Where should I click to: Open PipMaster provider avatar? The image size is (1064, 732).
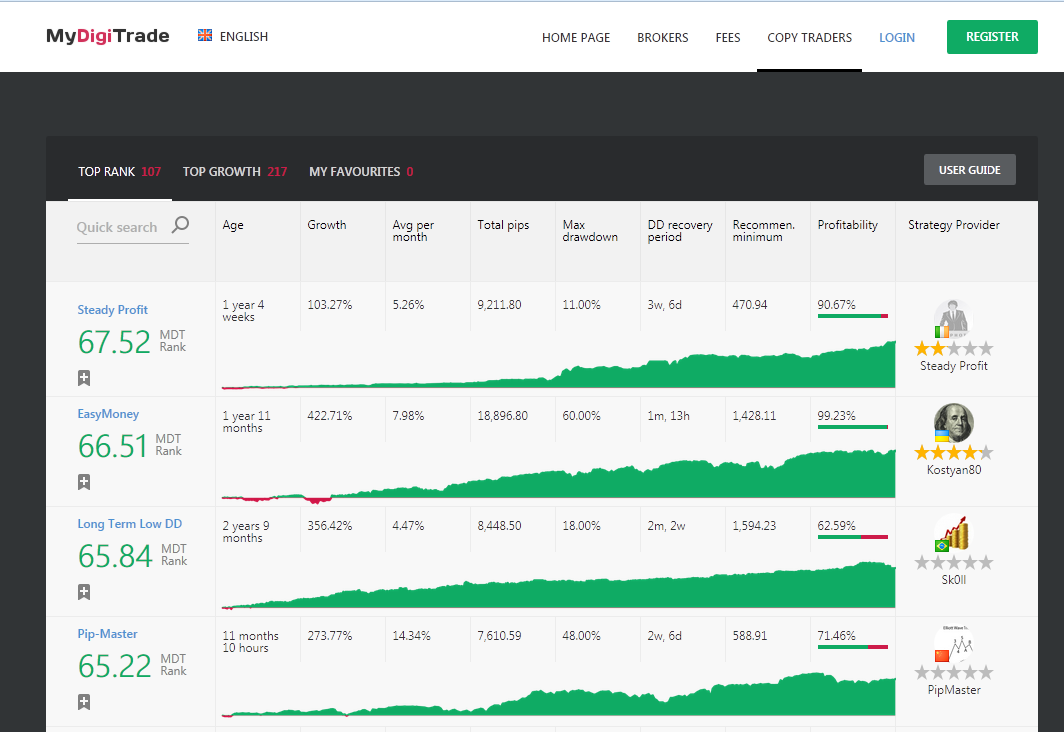(953, 643)
